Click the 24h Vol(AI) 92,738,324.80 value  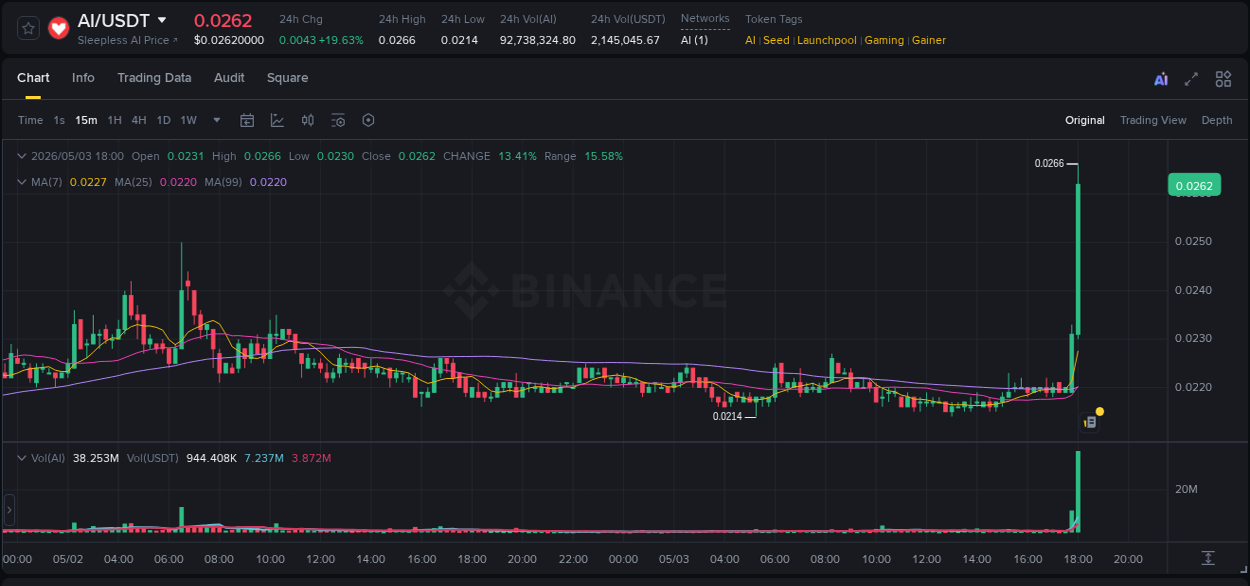[x=538, y=41]
